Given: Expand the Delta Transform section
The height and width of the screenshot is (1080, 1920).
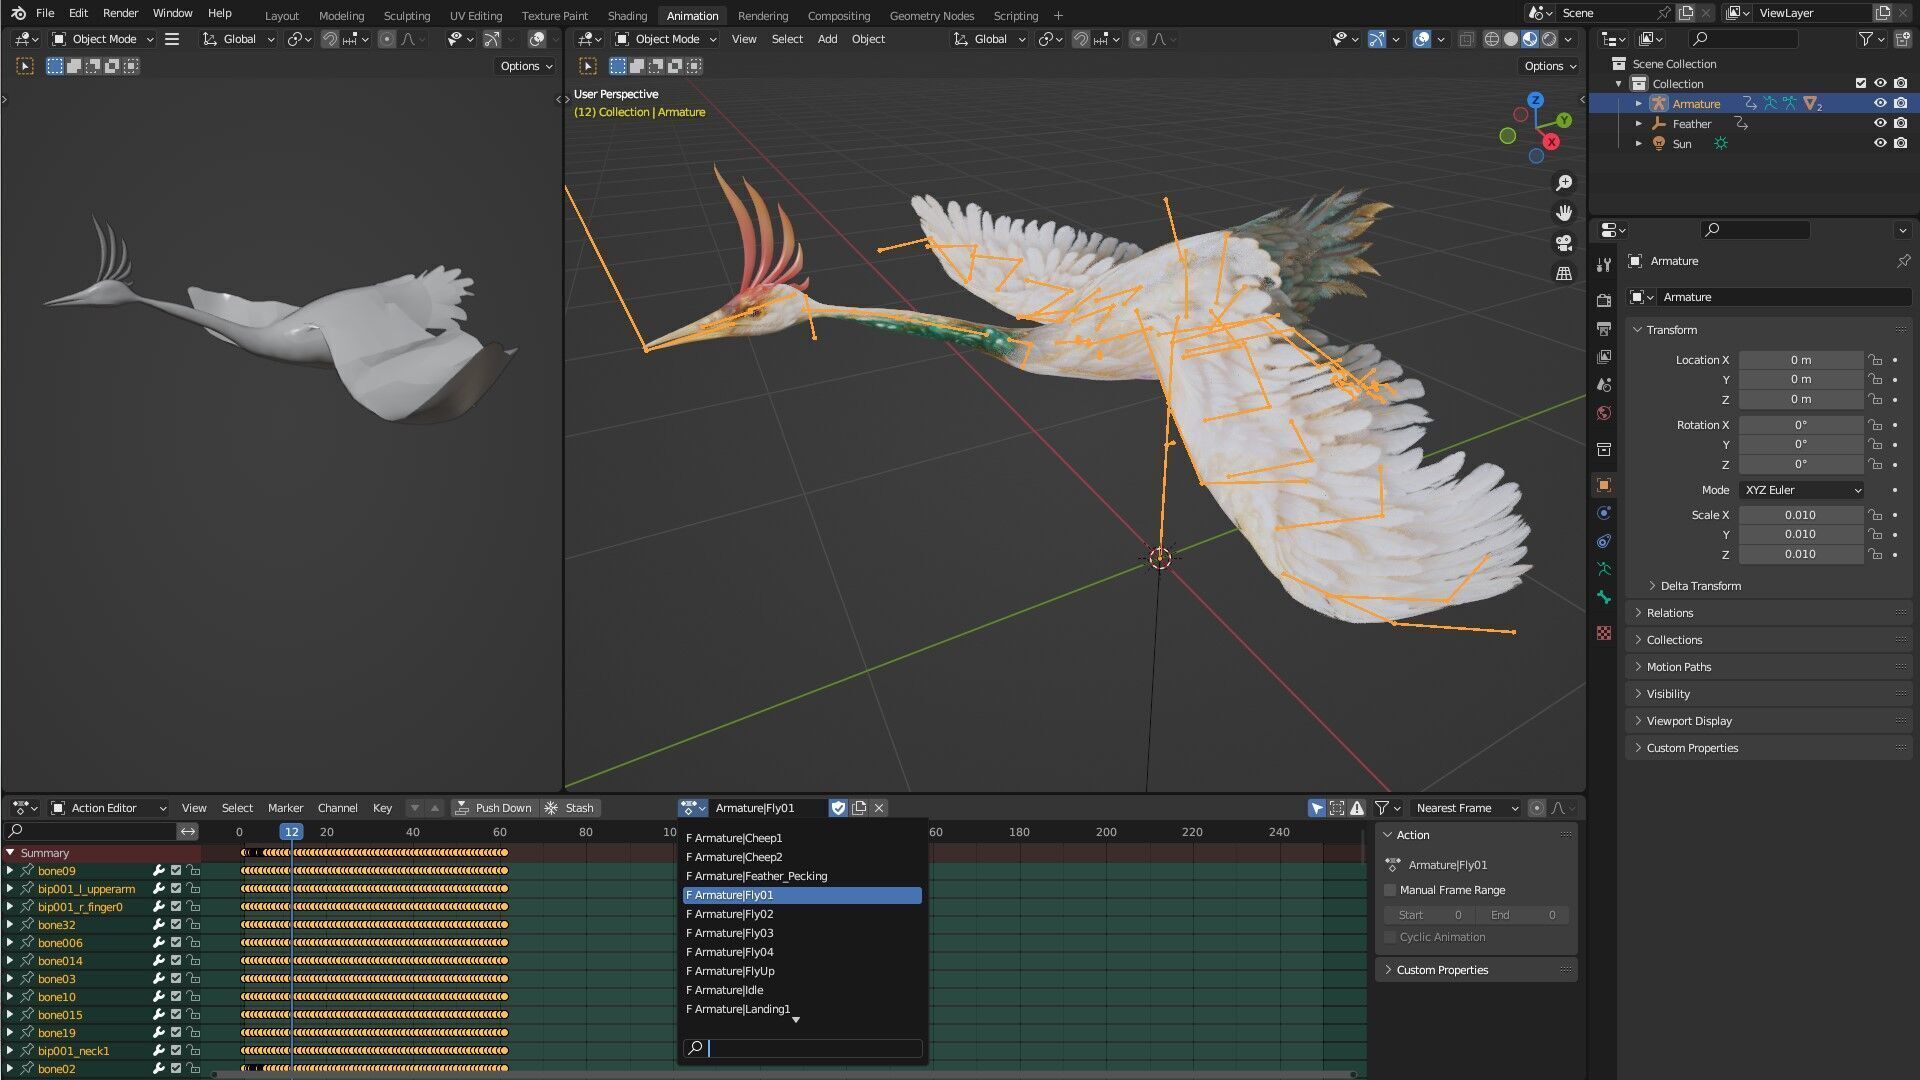Looking at the screenshot, I should click(x=1700, y=586).
